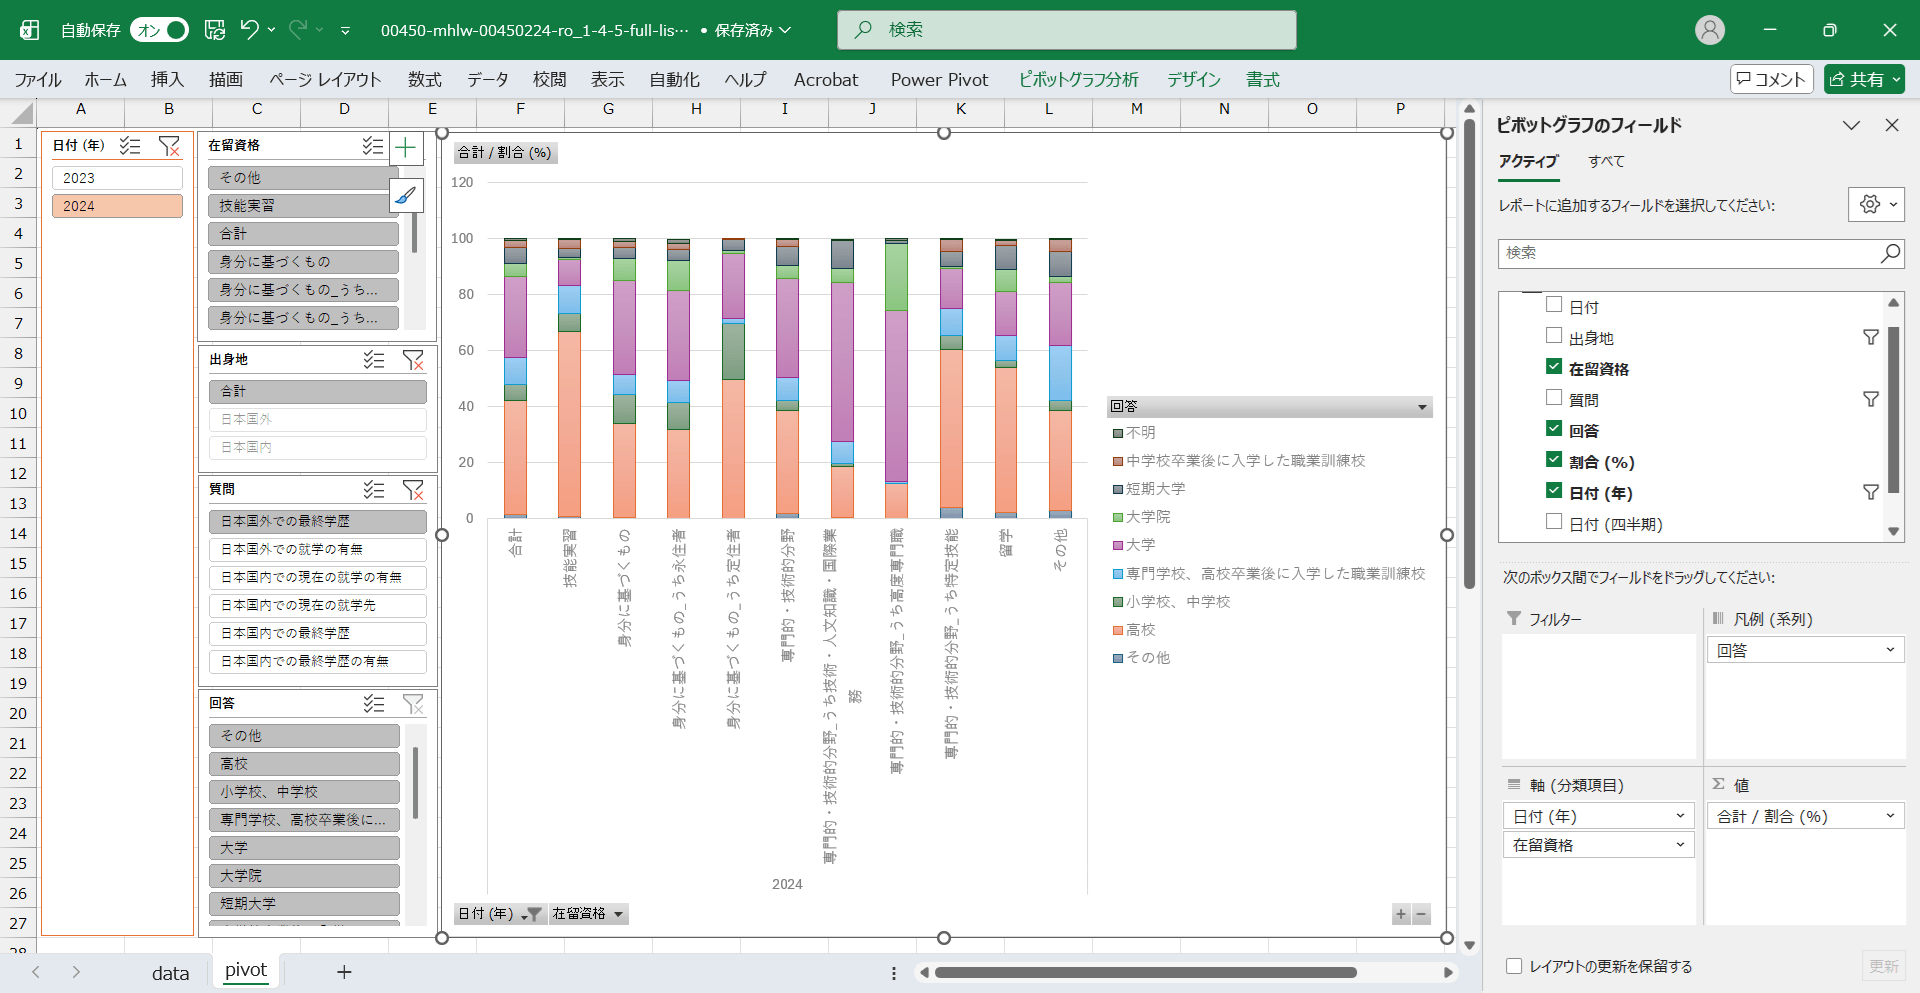The width and height of the screenshot is (1920, 993).
Task: Turn off the 自動保存 toggle
Action: coord(160,30)
